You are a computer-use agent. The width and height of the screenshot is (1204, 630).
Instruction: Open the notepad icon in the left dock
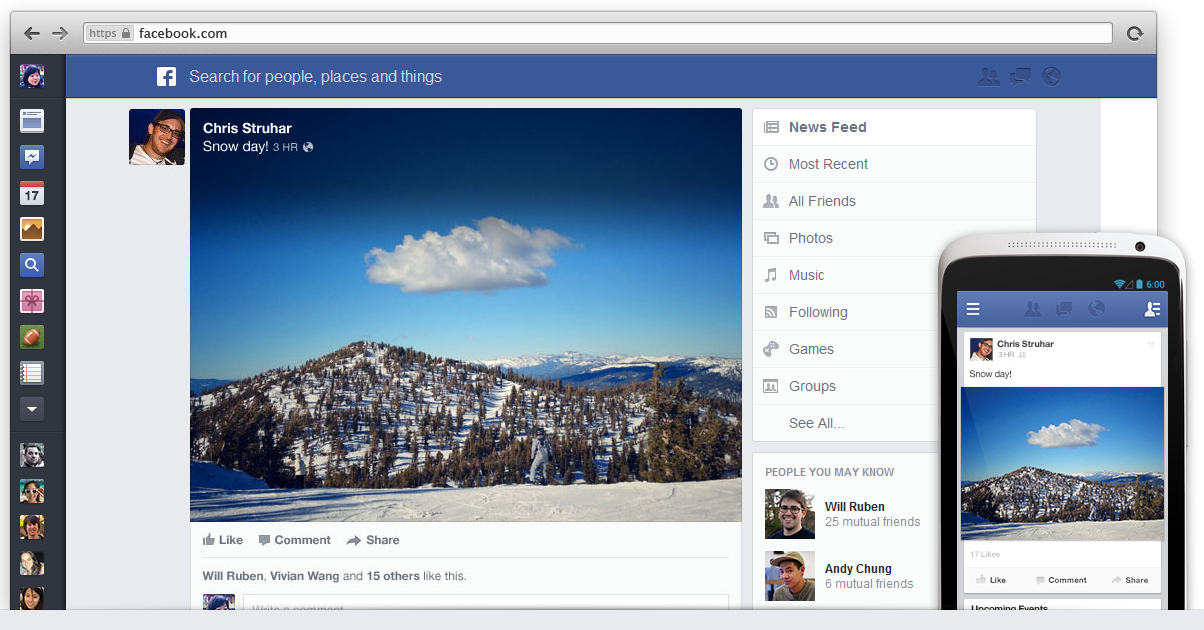pos(32,373)
